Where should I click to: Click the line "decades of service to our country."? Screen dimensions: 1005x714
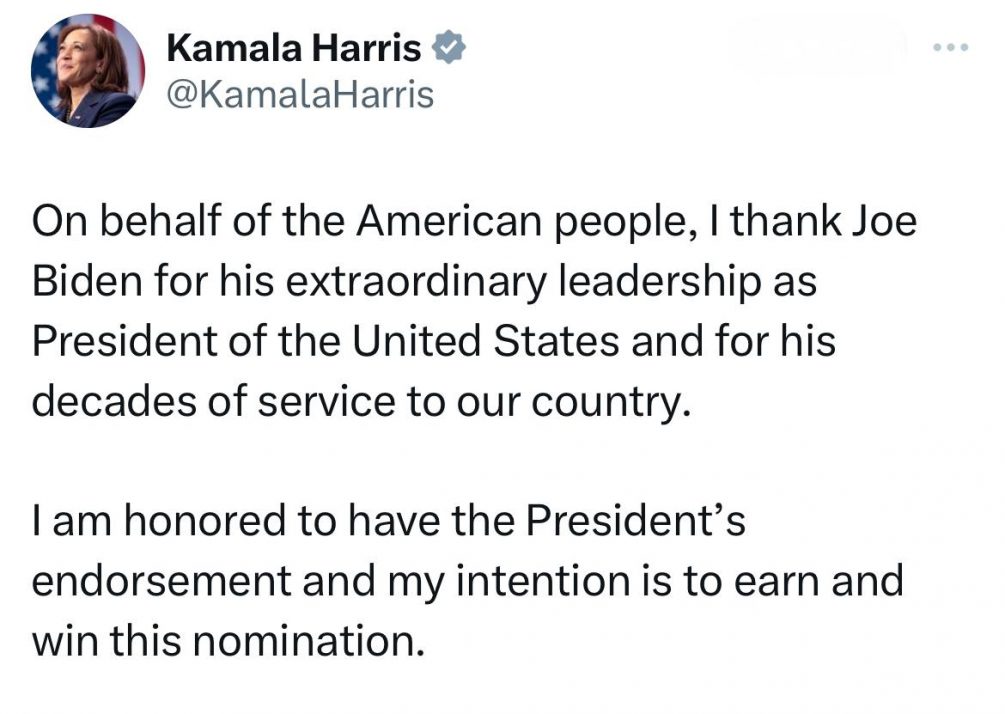point(362,400)
